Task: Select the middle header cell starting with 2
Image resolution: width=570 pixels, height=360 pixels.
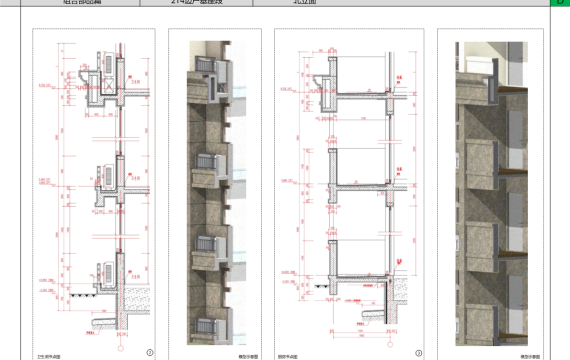Action: 196,3
